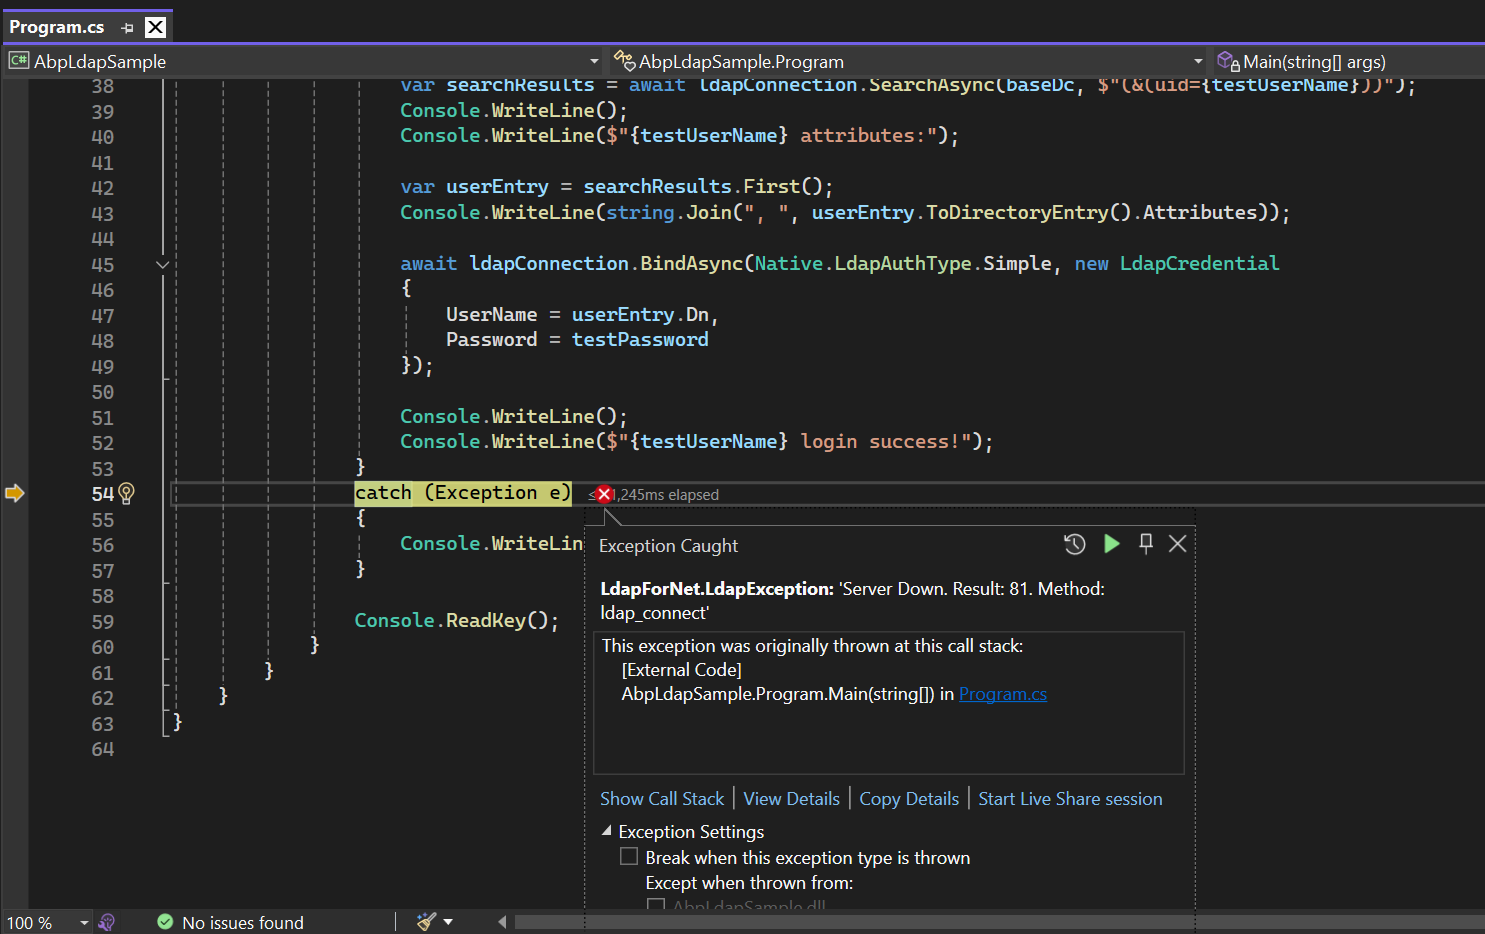Open the AbpLdapSample.Program type dropdown
1485x934 pixels.
(1198, 62)
